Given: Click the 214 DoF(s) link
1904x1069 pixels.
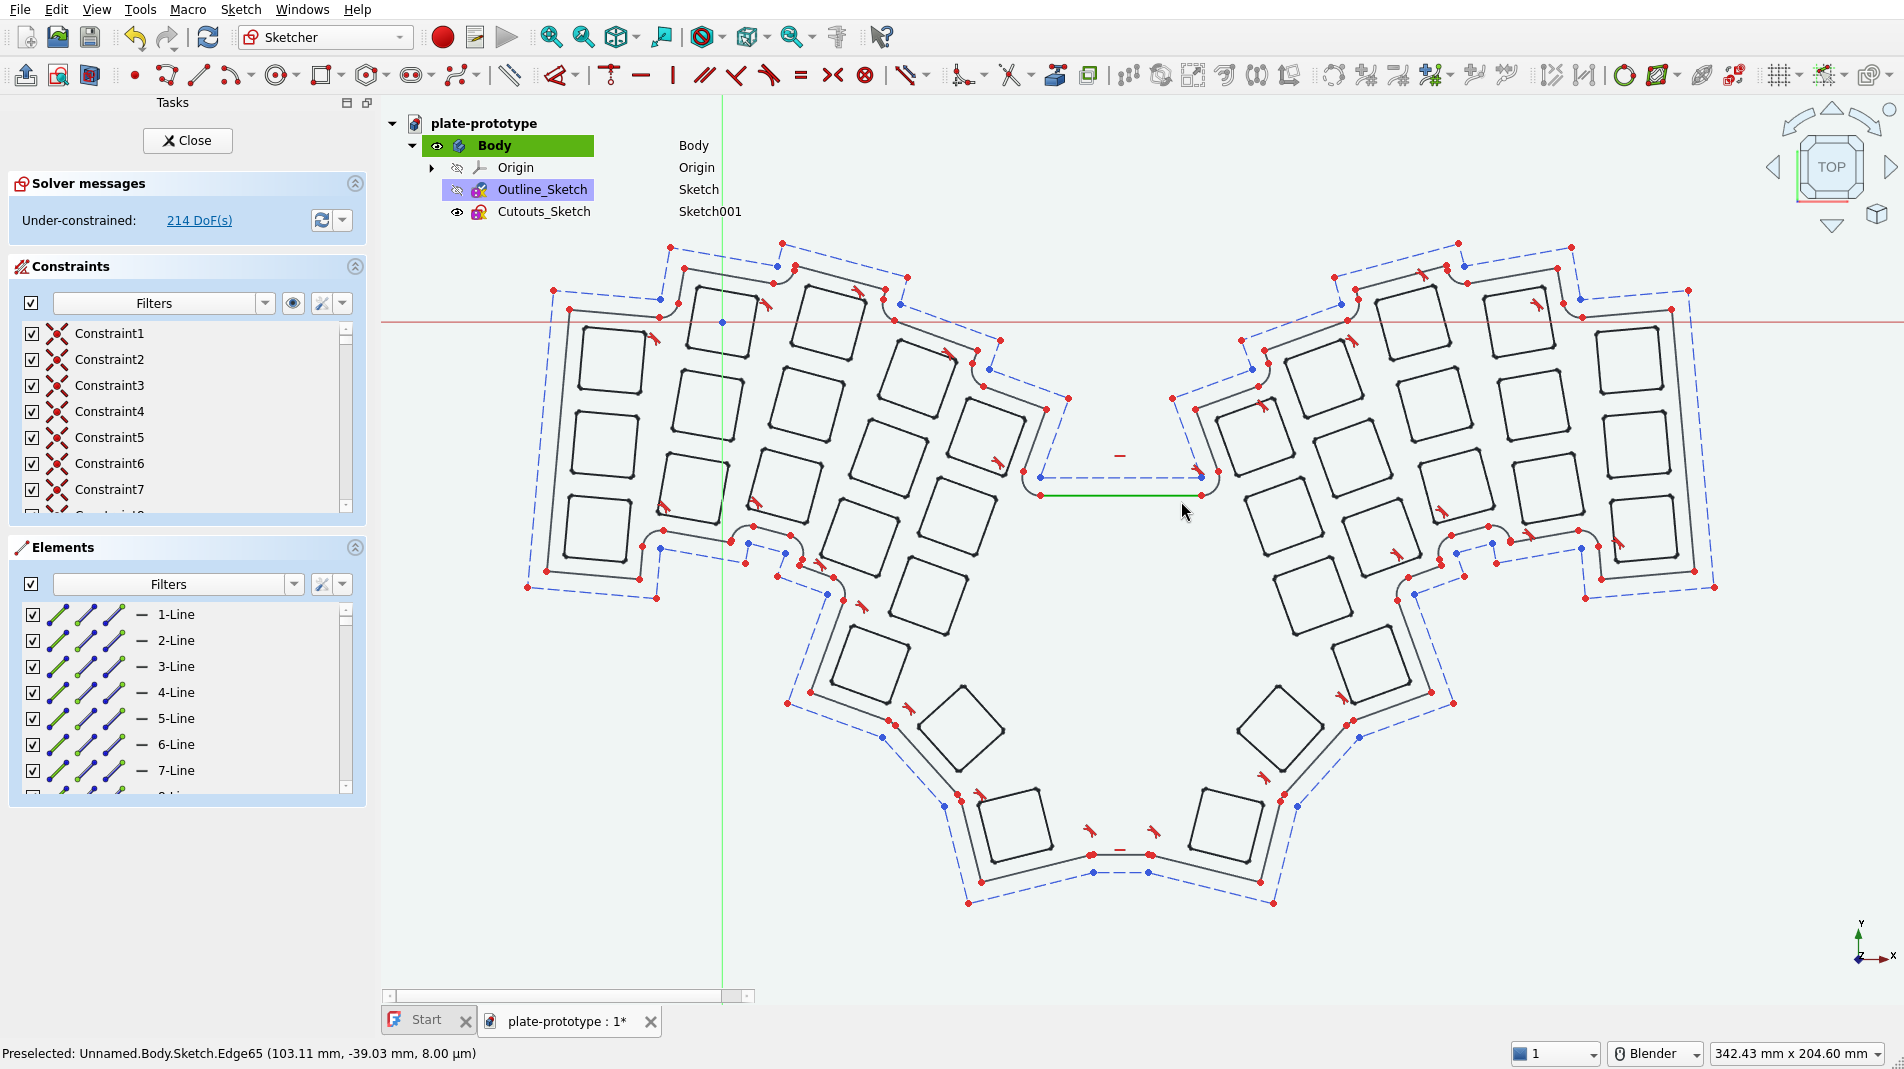Looking at the screenshot, I should [x=199, y=220].
